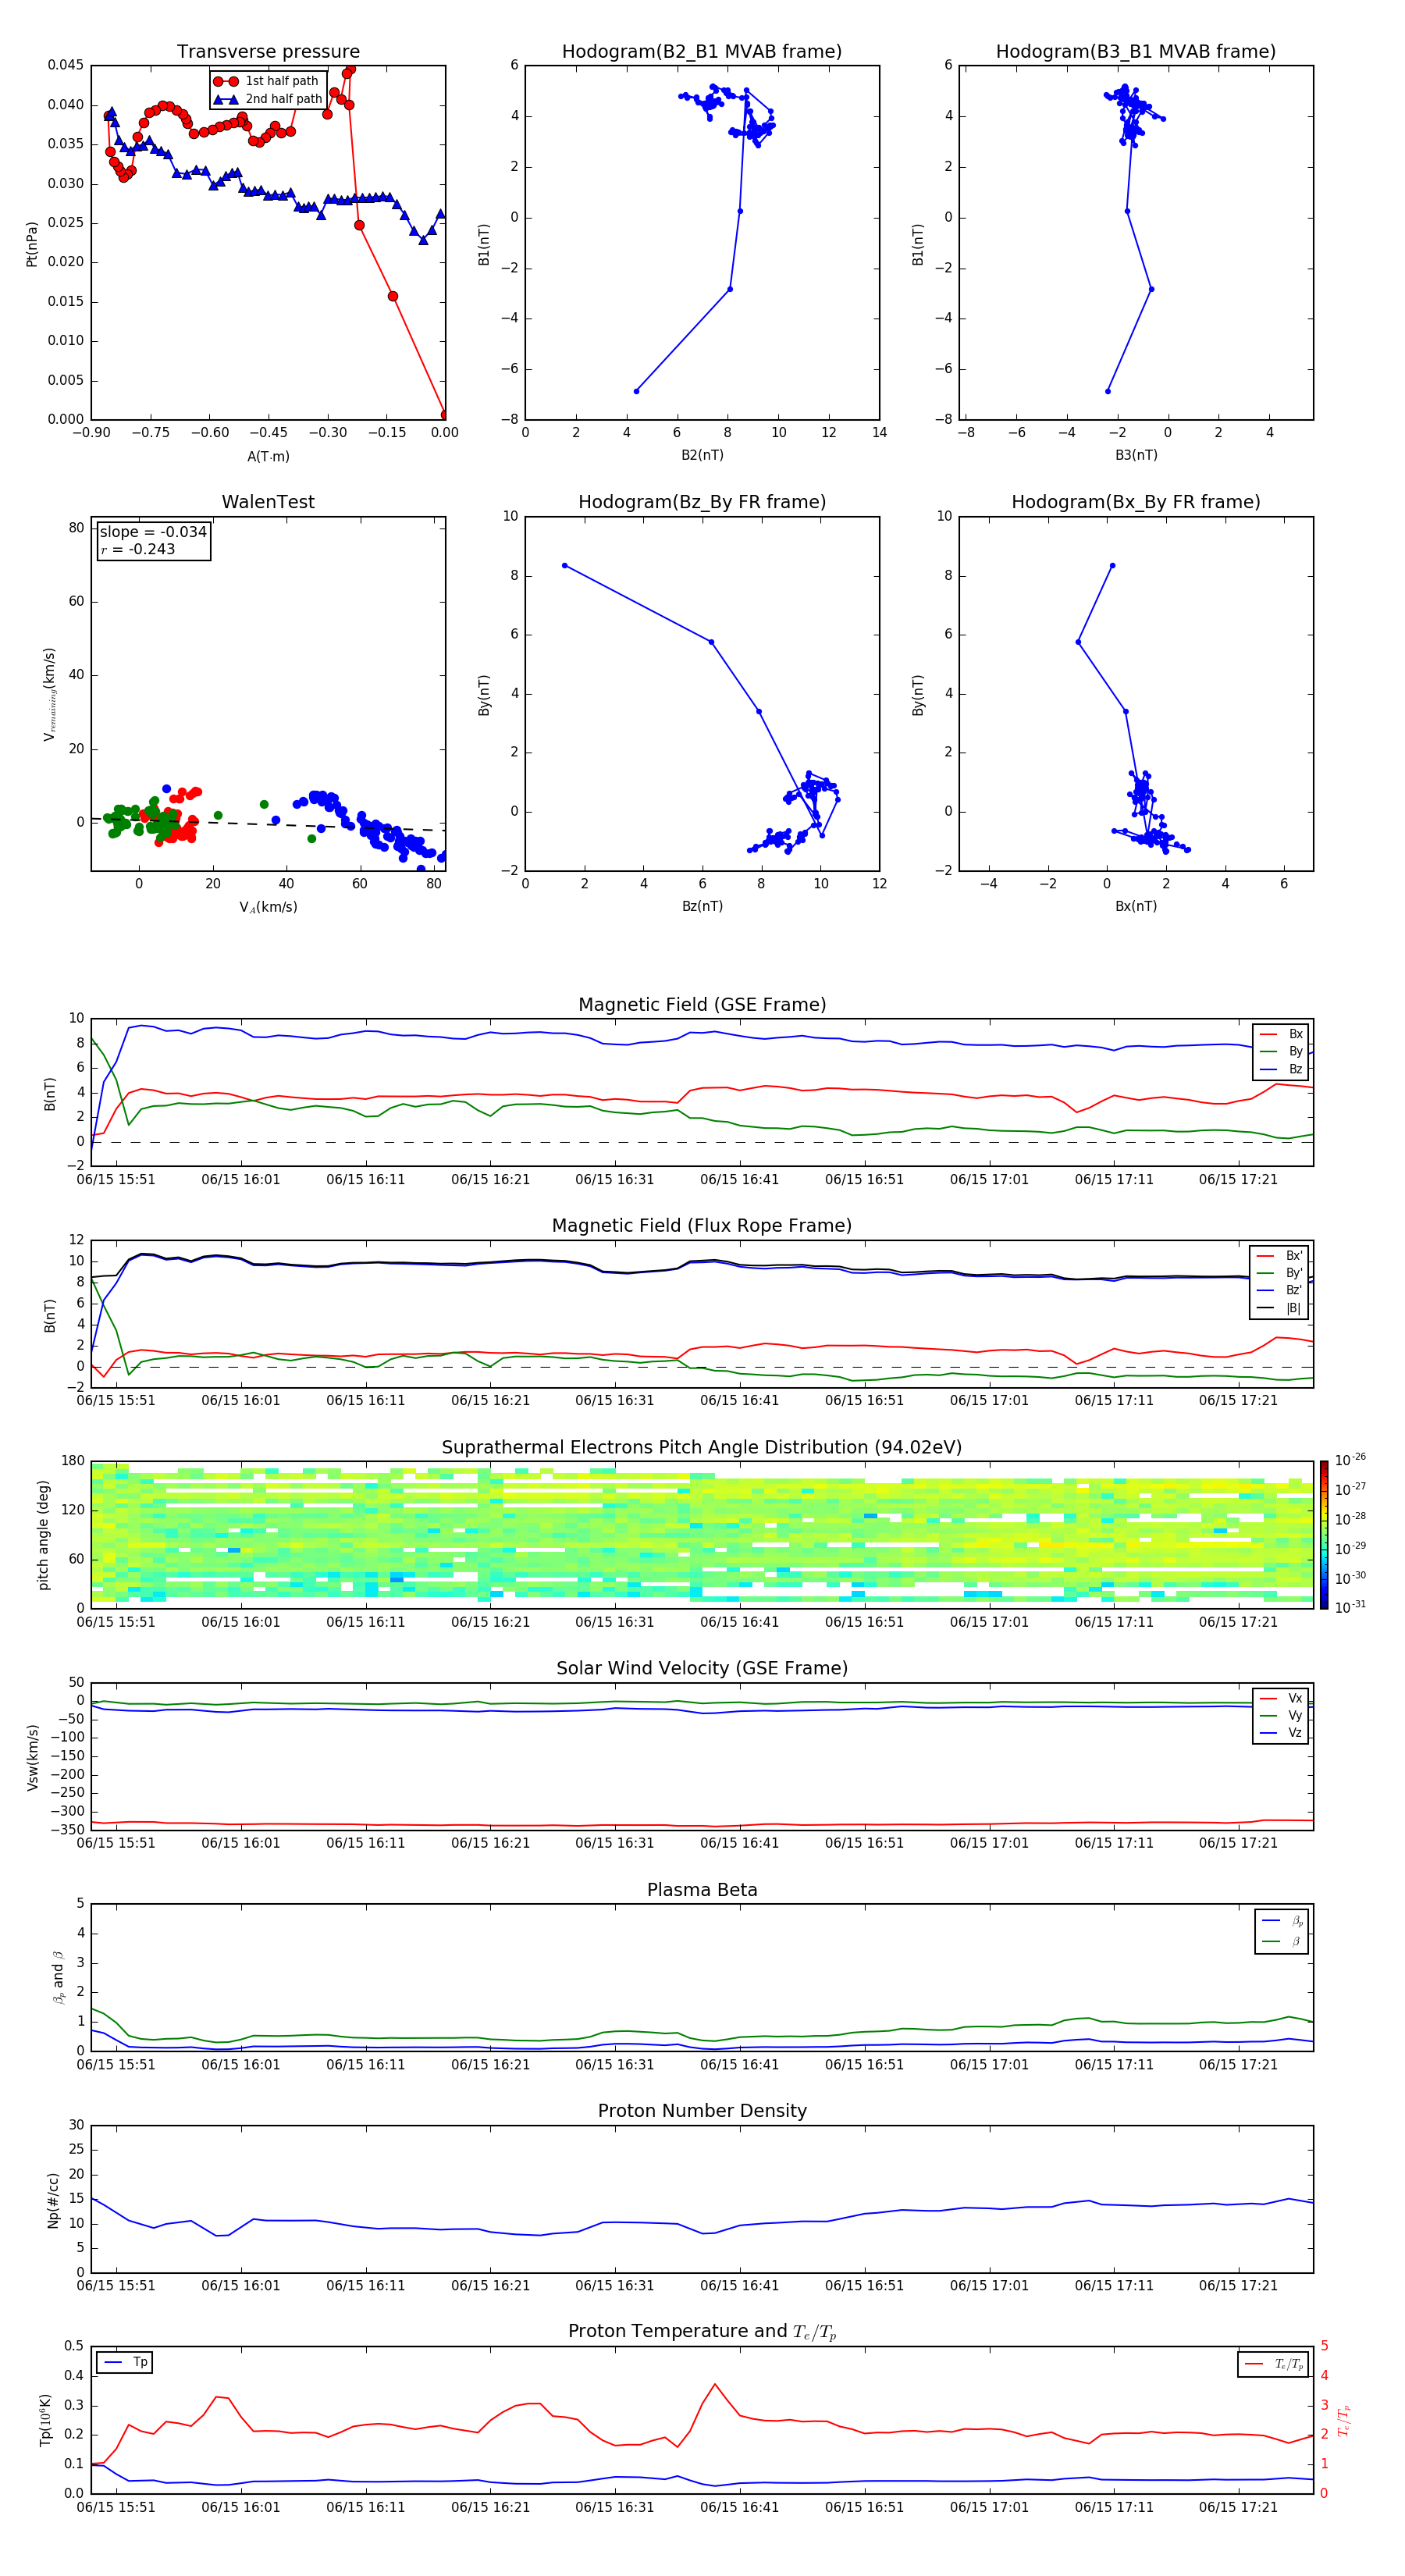Click the 'WalenTest' plot title

[x=268, y=502]
